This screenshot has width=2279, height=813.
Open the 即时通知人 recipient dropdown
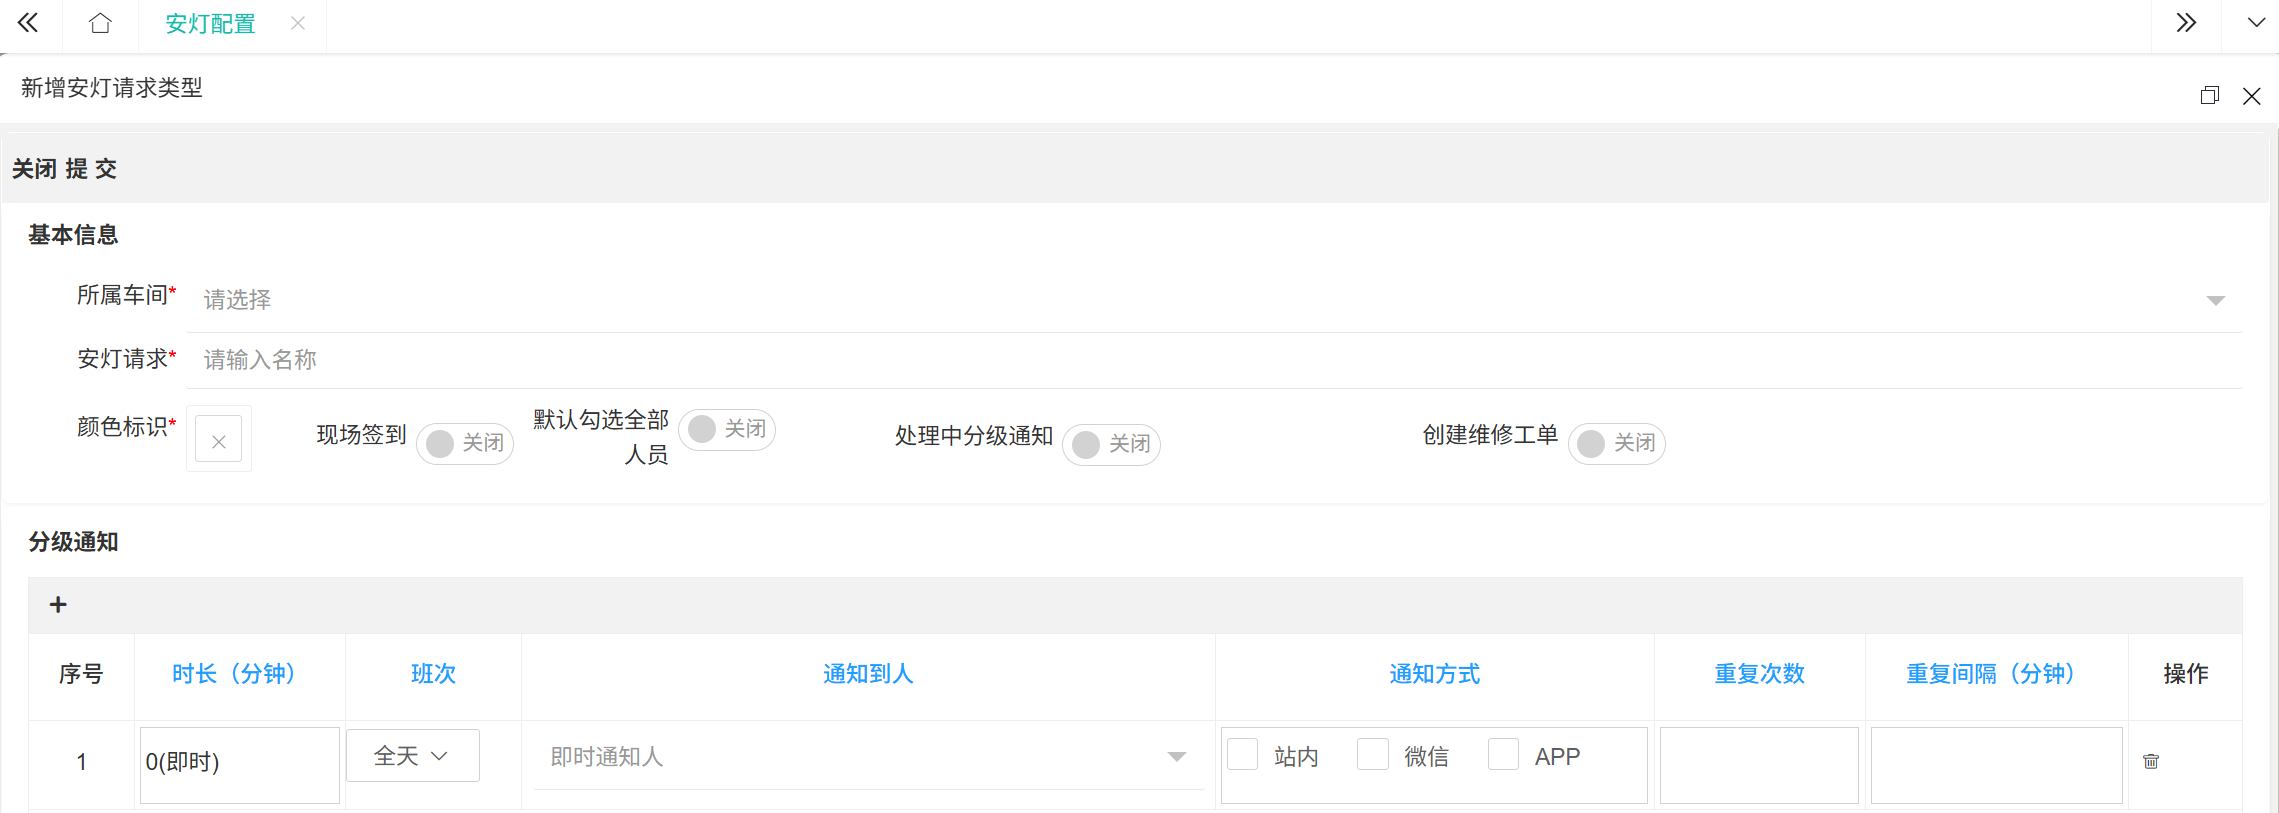[x=867, y=757]
